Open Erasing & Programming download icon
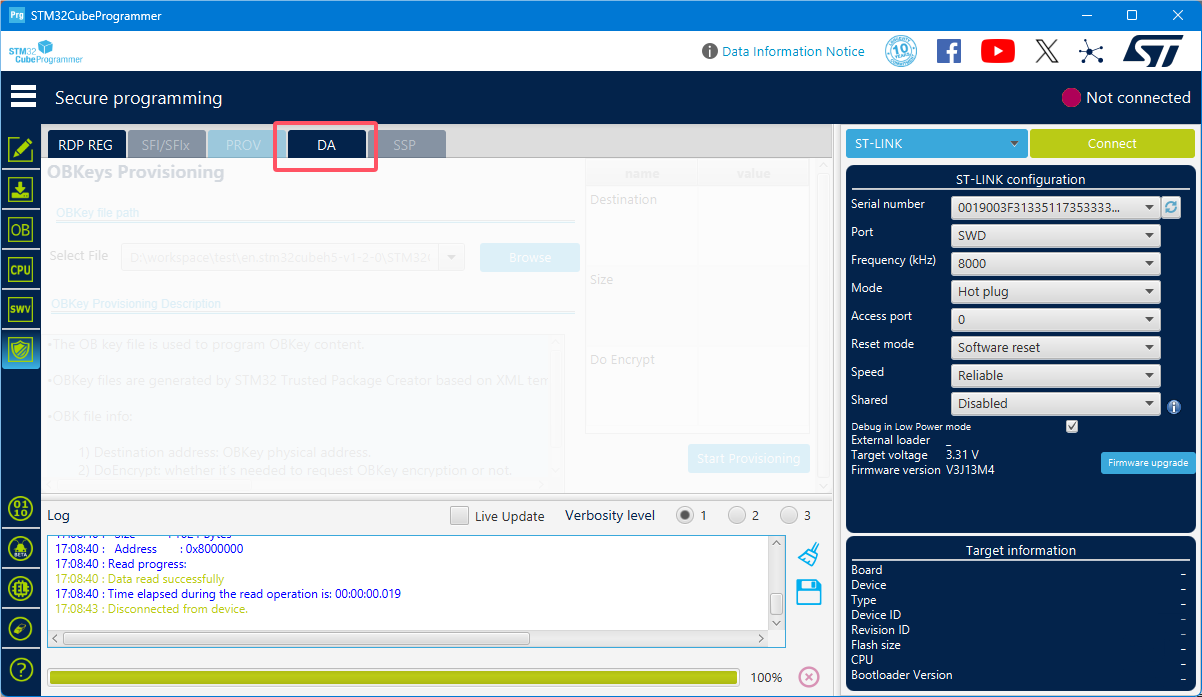This screenshot has height=697, width=1202. click(x=20, y=189)
